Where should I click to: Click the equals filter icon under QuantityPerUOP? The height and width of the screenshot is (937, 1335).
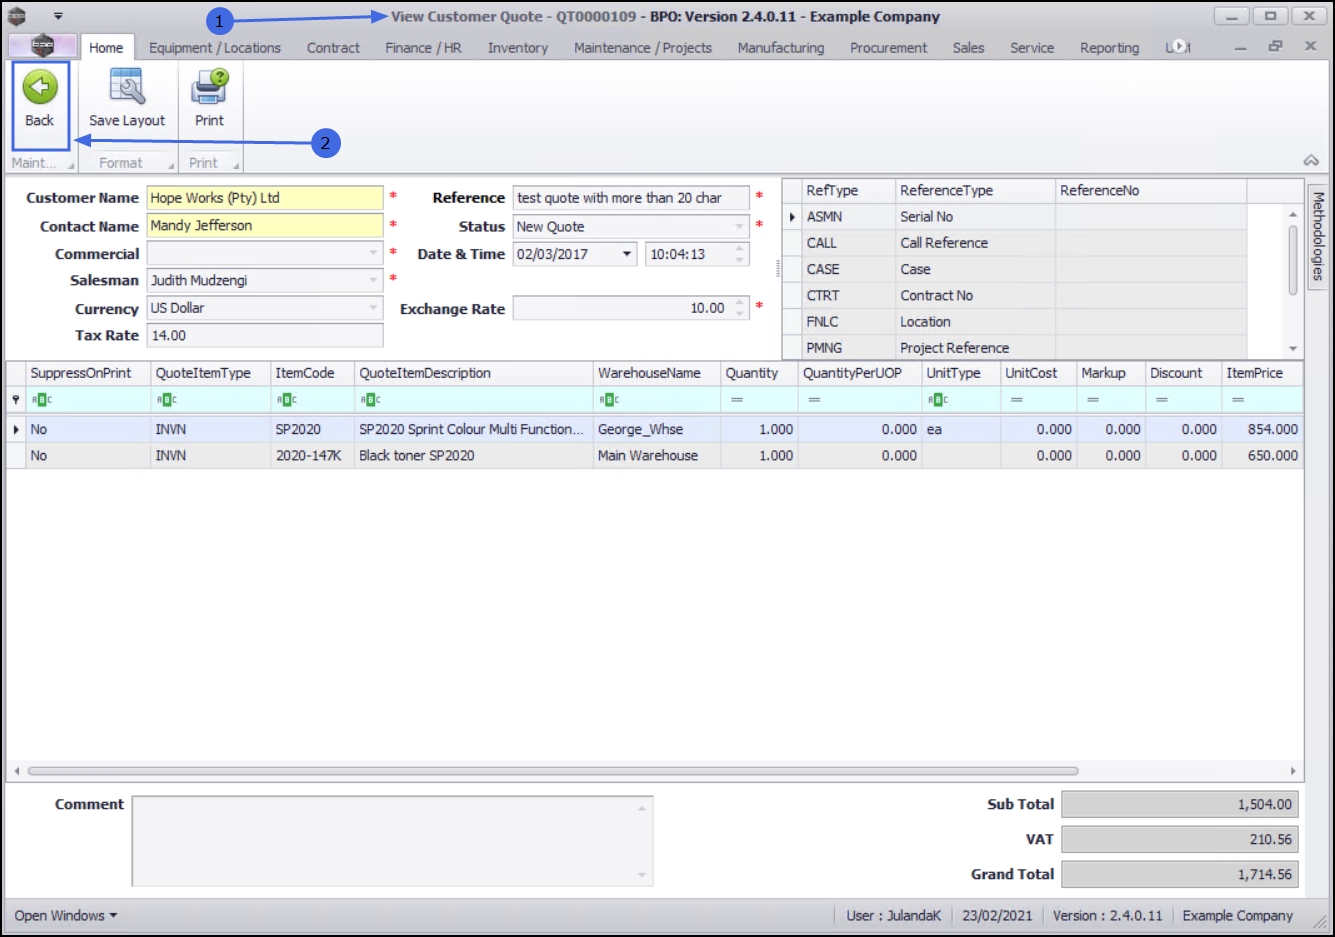coord(814,400)
